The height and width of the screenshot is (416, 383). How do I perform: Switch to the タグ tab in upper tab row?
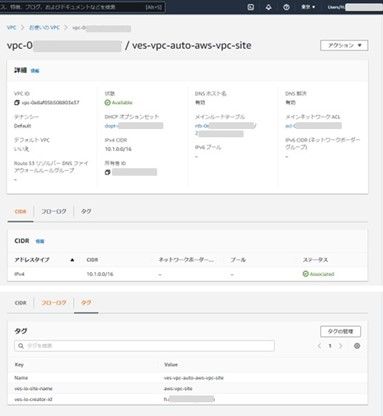(x=86, y=211)
